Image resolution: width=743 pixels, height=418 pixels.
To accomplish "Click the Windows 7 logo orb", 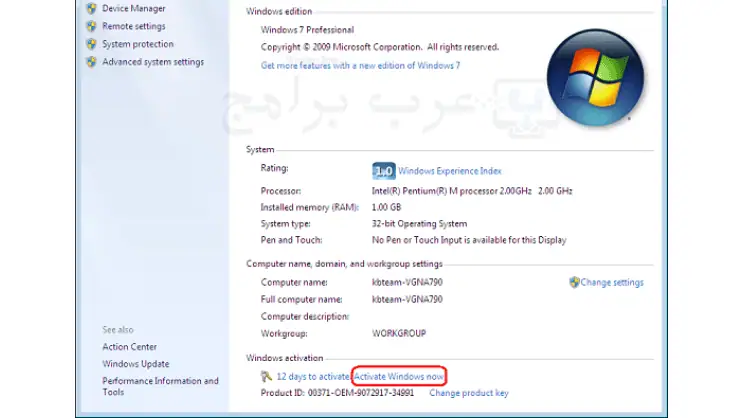I will coord(595,77).
